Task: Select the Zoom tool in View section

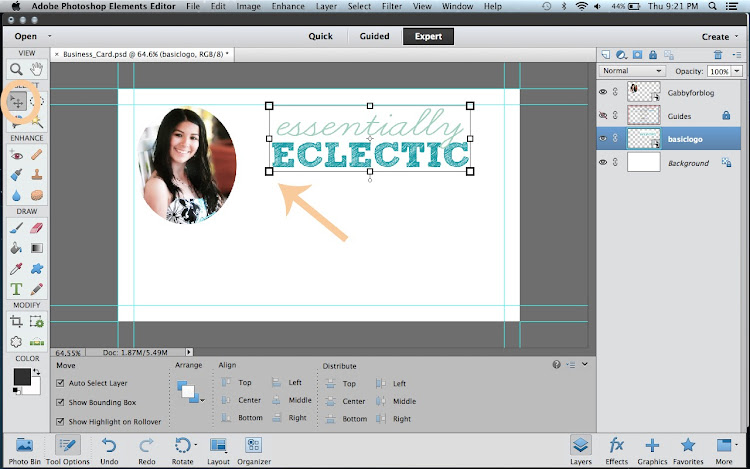Action: click(16, 70)
